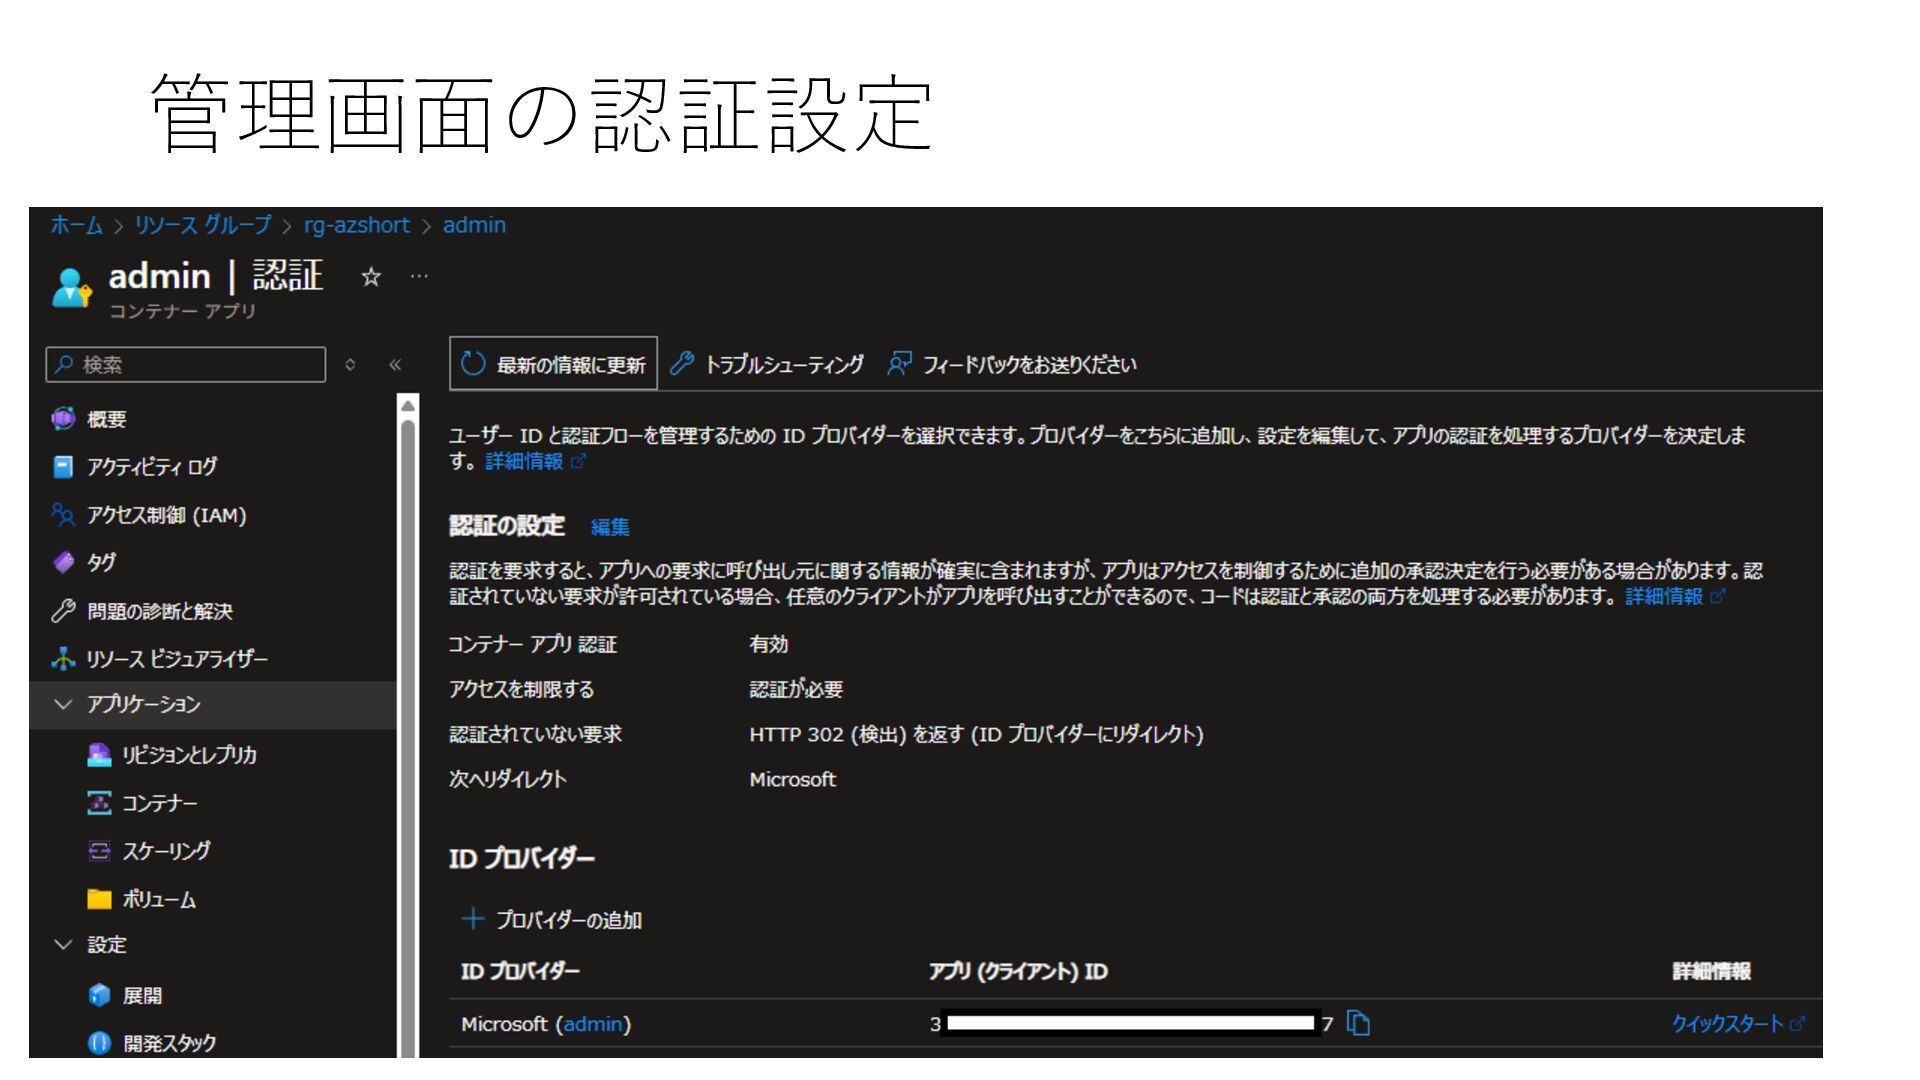Open the ellipsis more options menu
This screenshot has width=1920, height=1080.
pyautogui.click(x=419, y=277)
